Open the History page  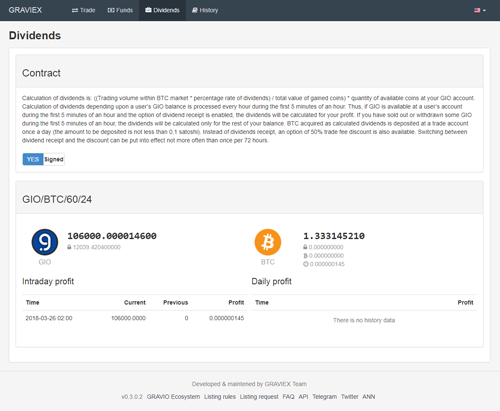(x=205, y=10)
